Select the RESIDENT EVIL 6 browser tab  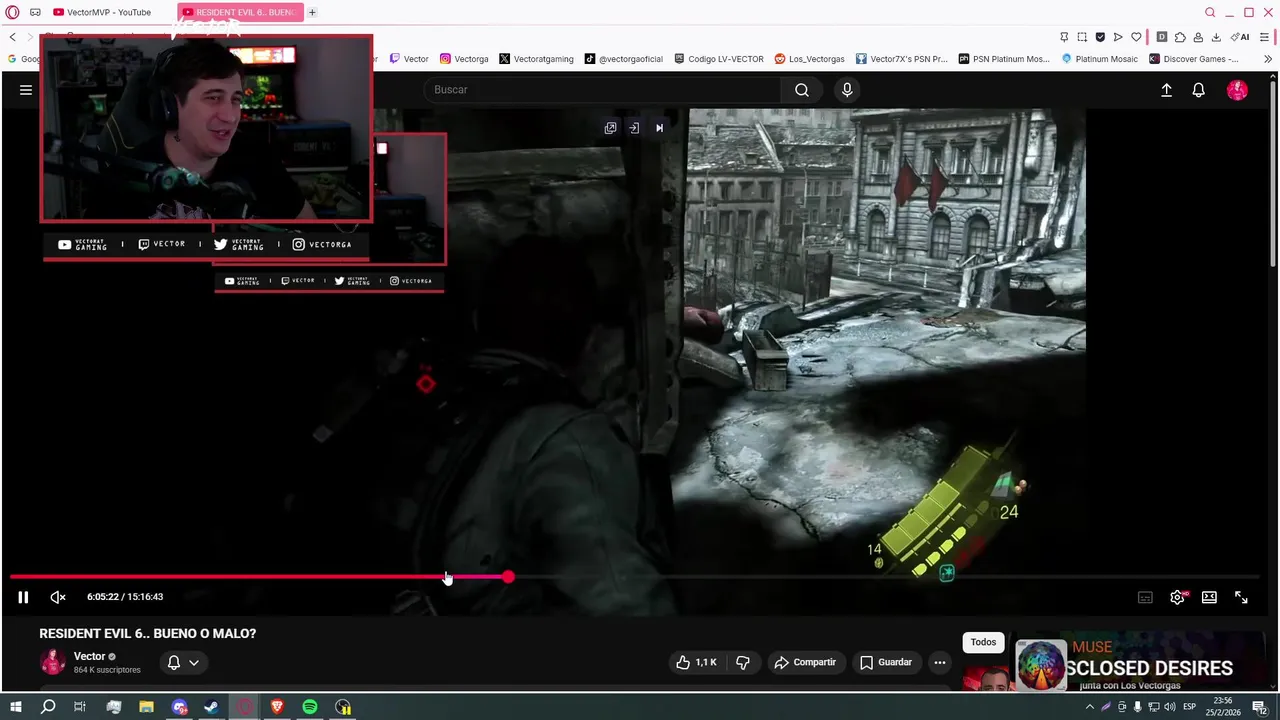click(x=240, y=12)
